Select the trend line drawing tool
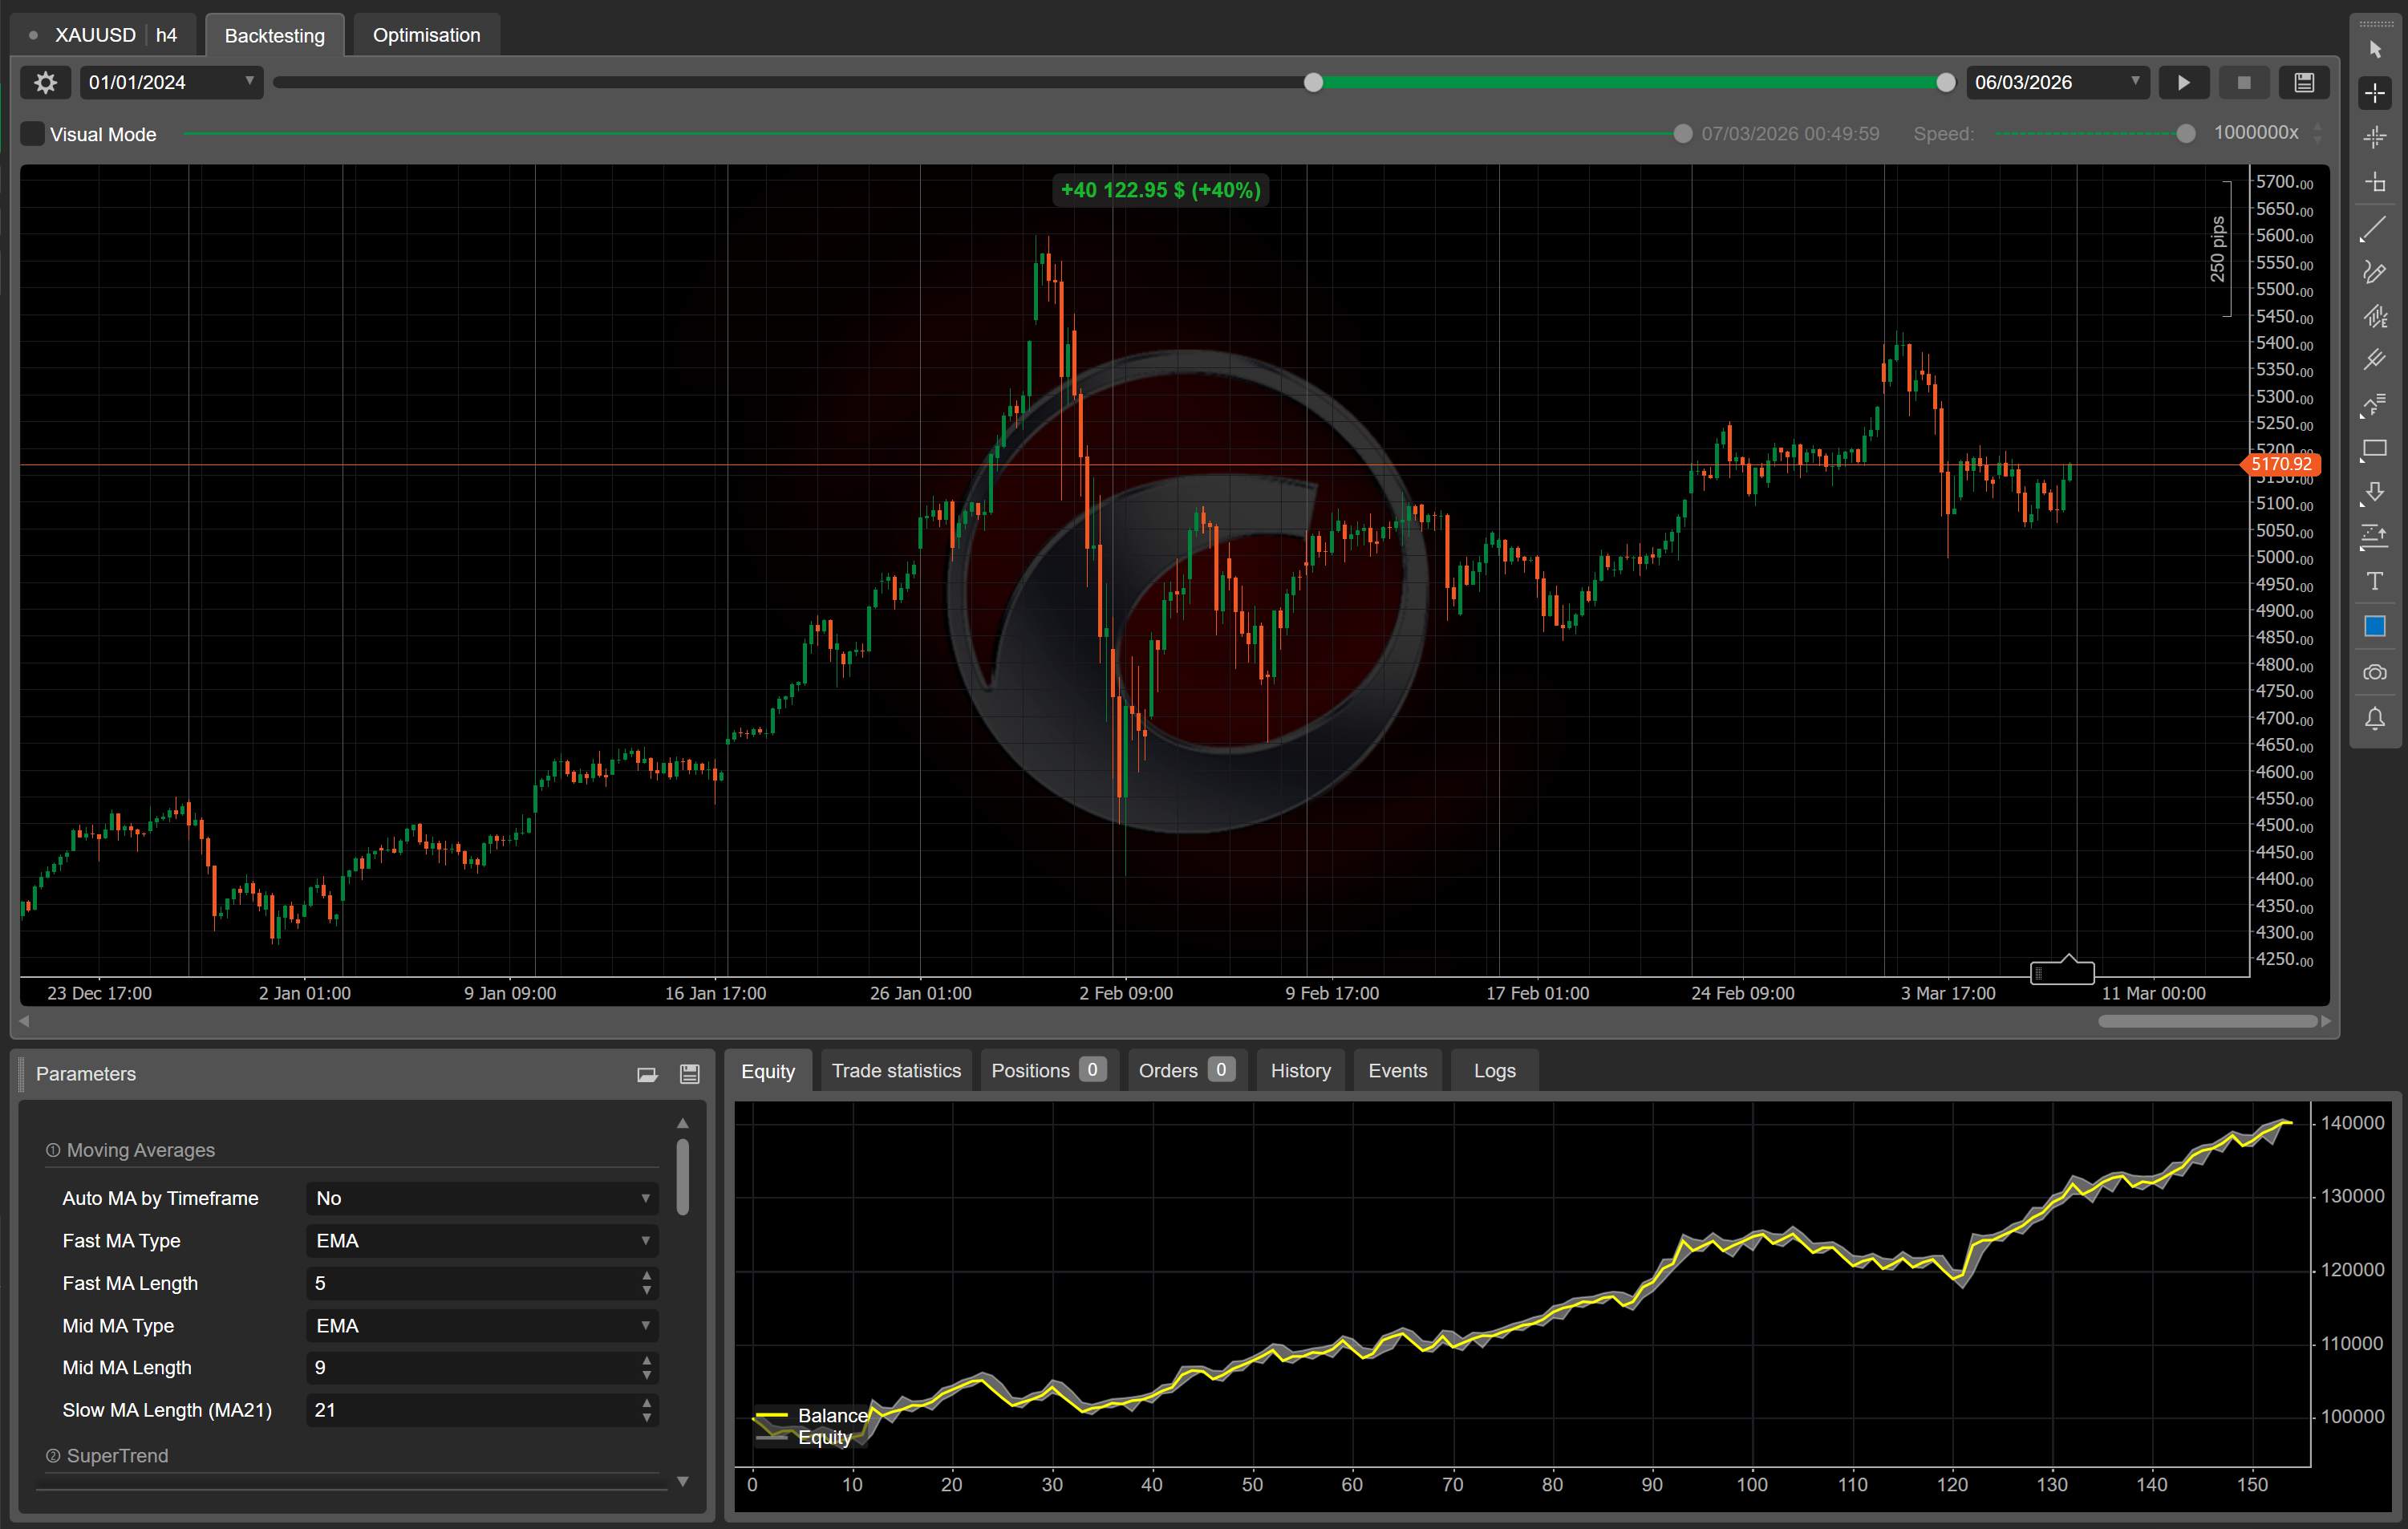 pos(2374,229)
